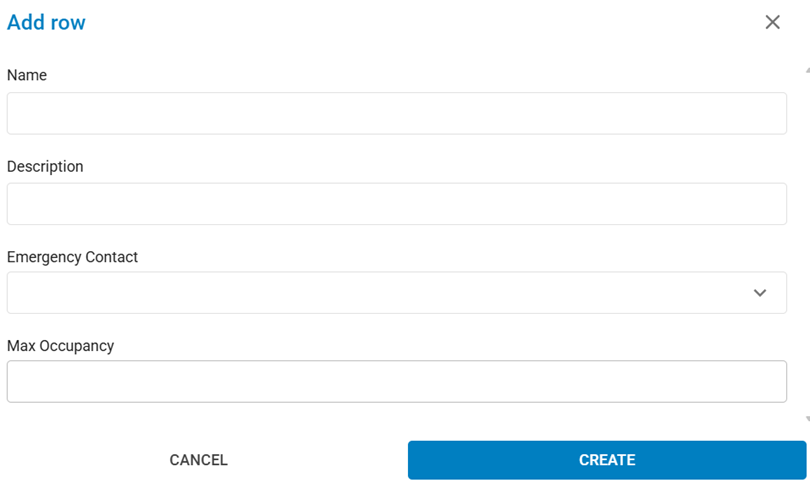Open the Emergency Contact dropdown
This screenshot has height=483, width=810.
click(x=396, y=292)
